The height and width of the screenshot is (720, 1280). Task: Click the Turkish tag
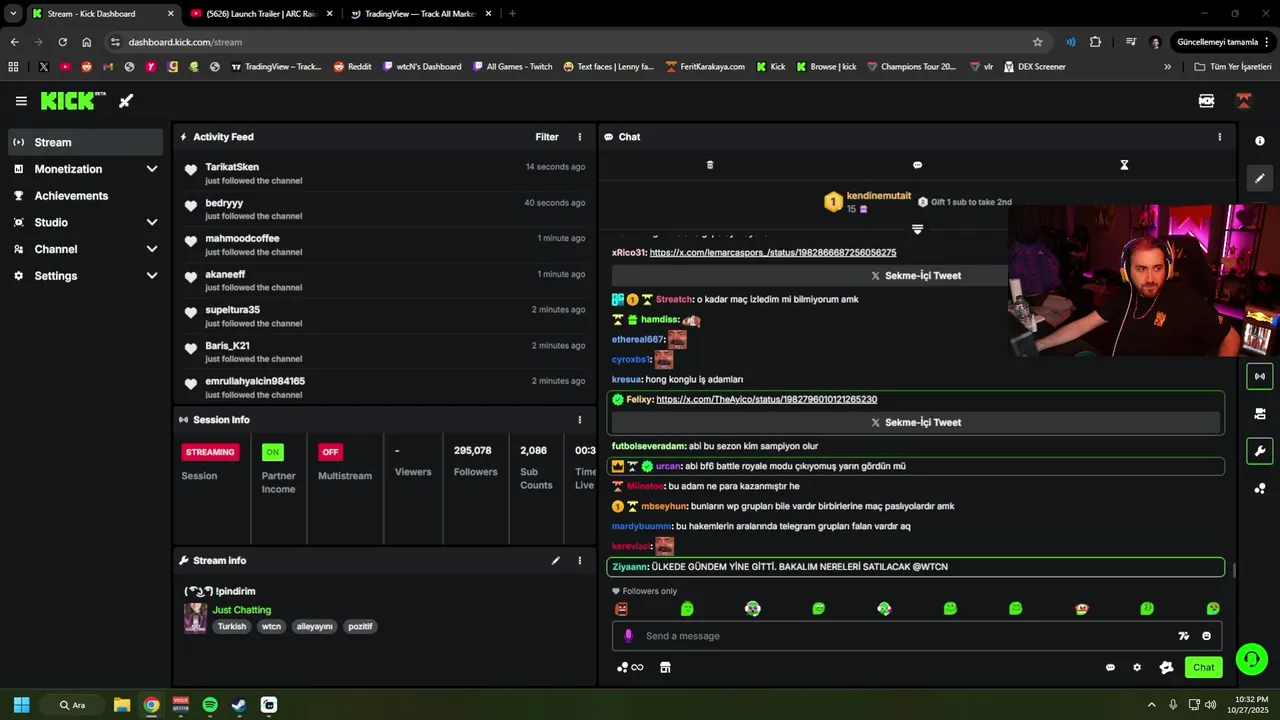pos(232,627)
